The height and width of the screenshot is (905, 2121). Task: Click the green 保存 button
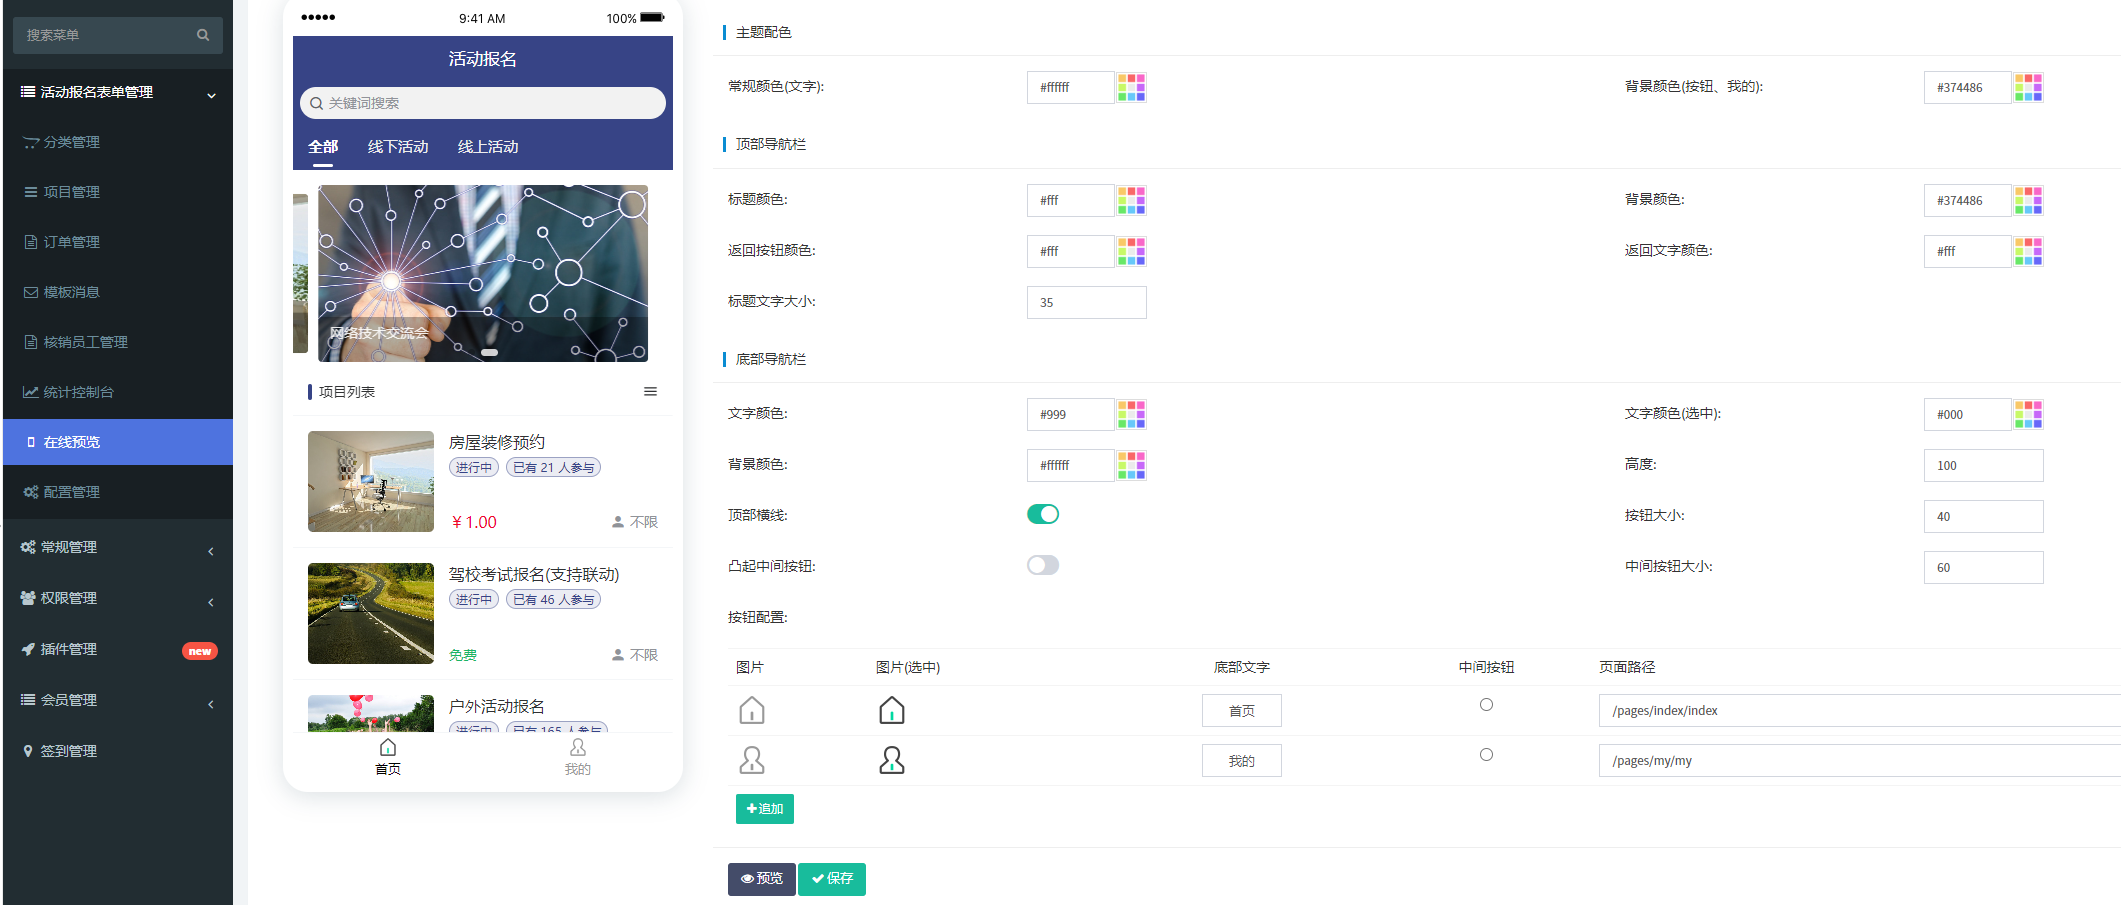(831, 879)
